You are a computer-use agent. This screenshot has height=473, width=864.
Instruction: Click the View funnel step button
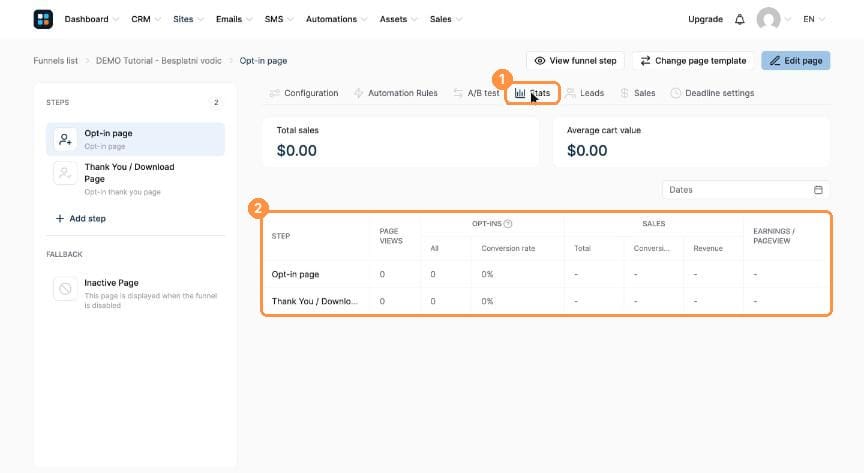click(x=575, y=61)
